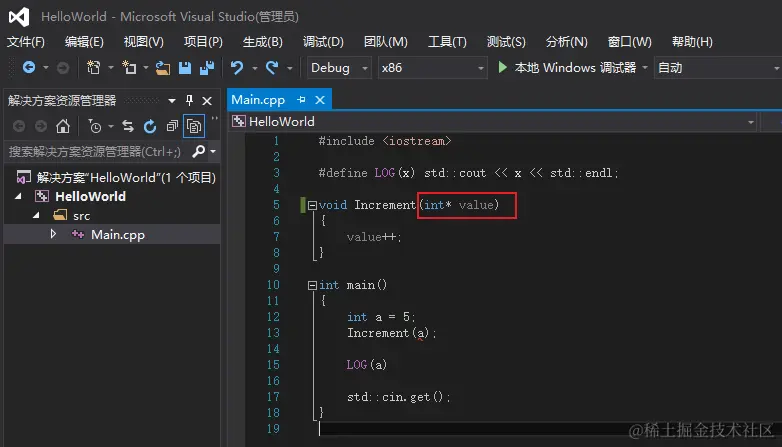The image size is (782, 447).
Task: Click Sync with Active Document icon
Action: click(x=128, y=126)
